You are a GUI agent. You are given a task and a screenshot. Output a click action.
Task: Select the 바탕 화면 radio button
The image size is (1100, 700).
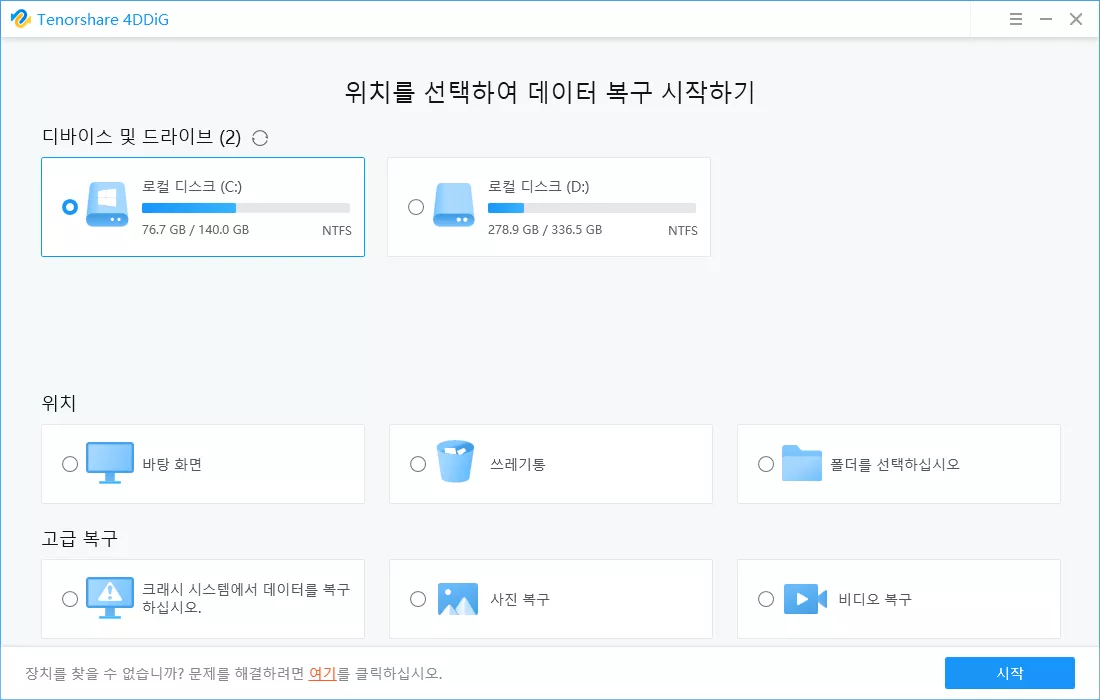(x=70, y=464)
